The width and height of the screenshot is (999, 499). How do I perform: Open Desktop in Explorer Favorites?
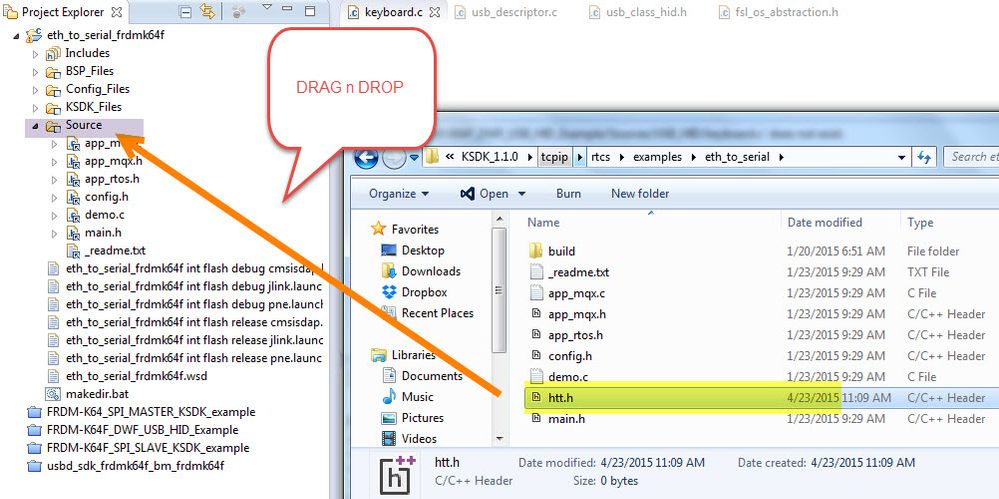(422, 250)
